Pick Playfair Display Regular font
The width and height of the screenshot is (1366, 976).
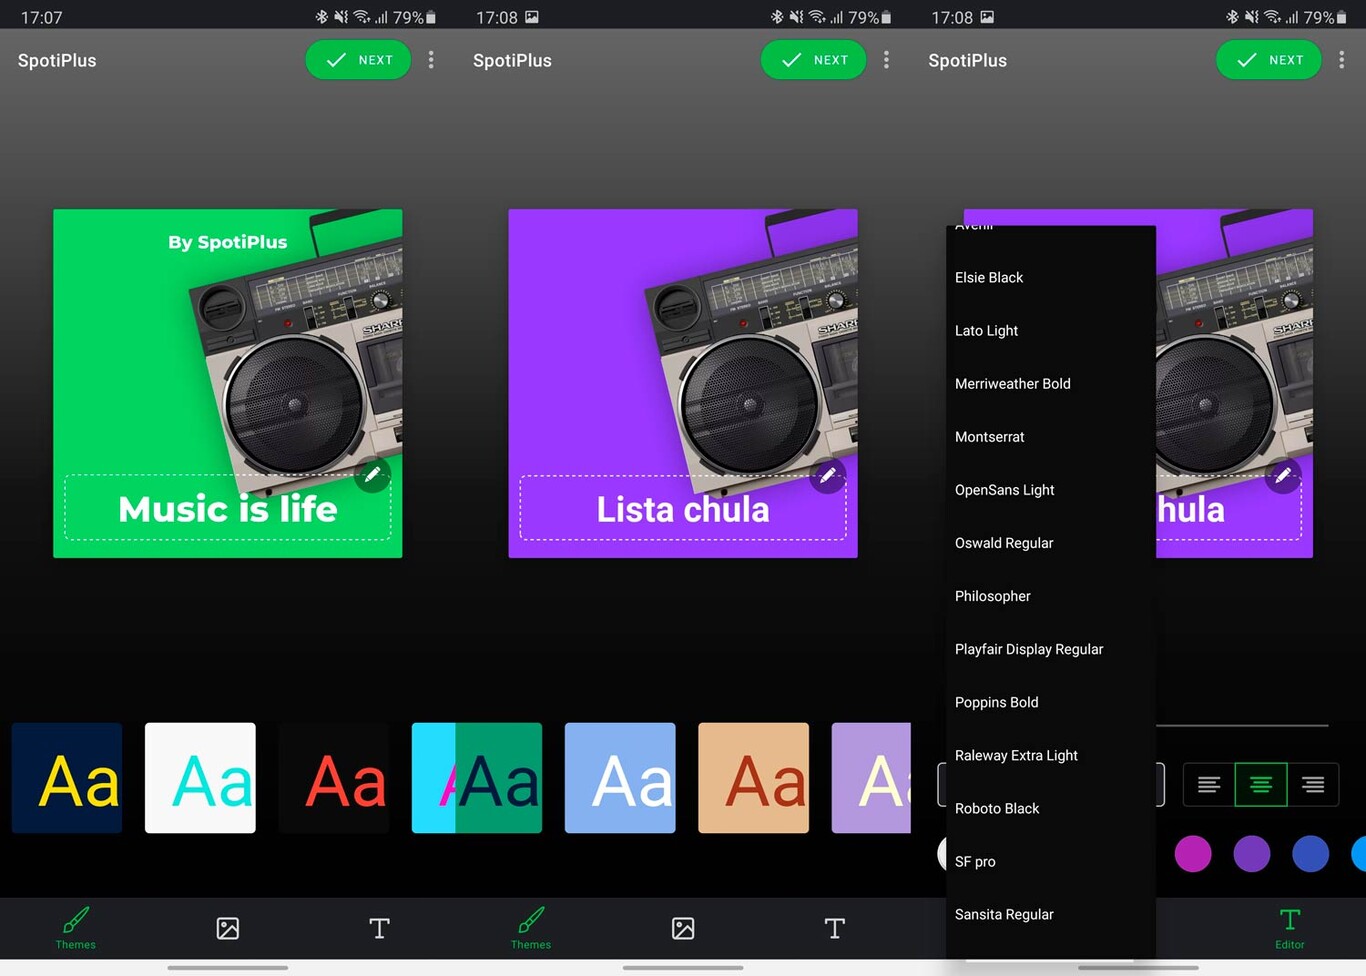(1029, 649)
